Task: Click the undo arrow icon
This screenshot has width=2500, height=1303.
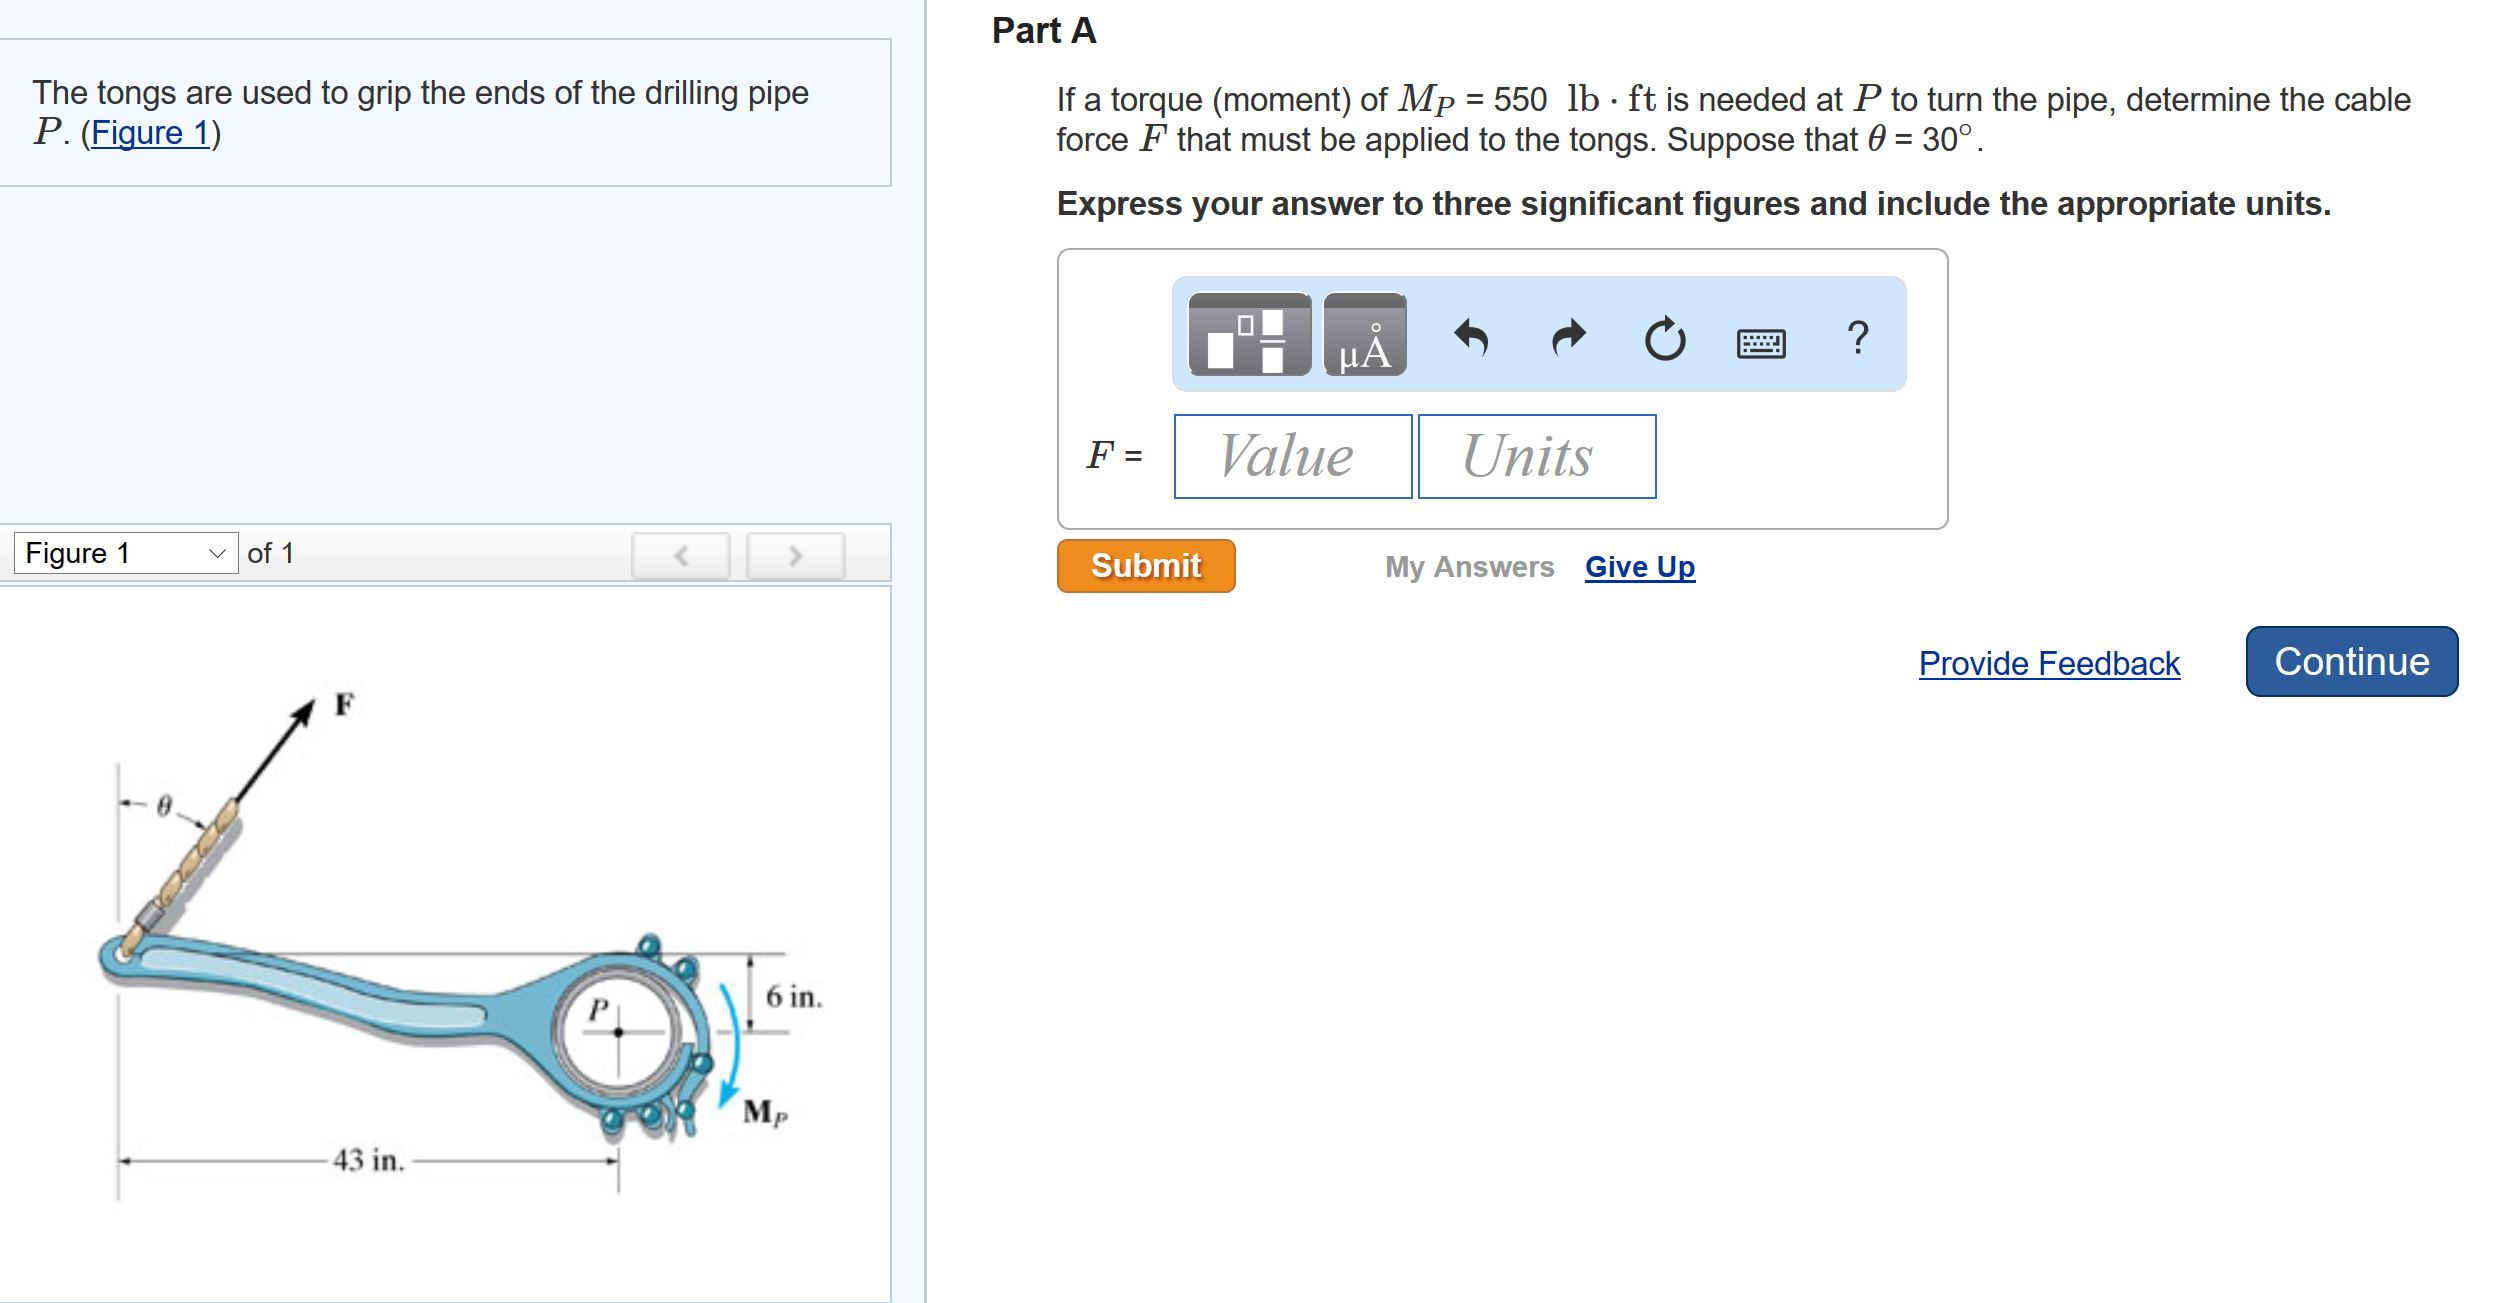Action: [1471, 337]
